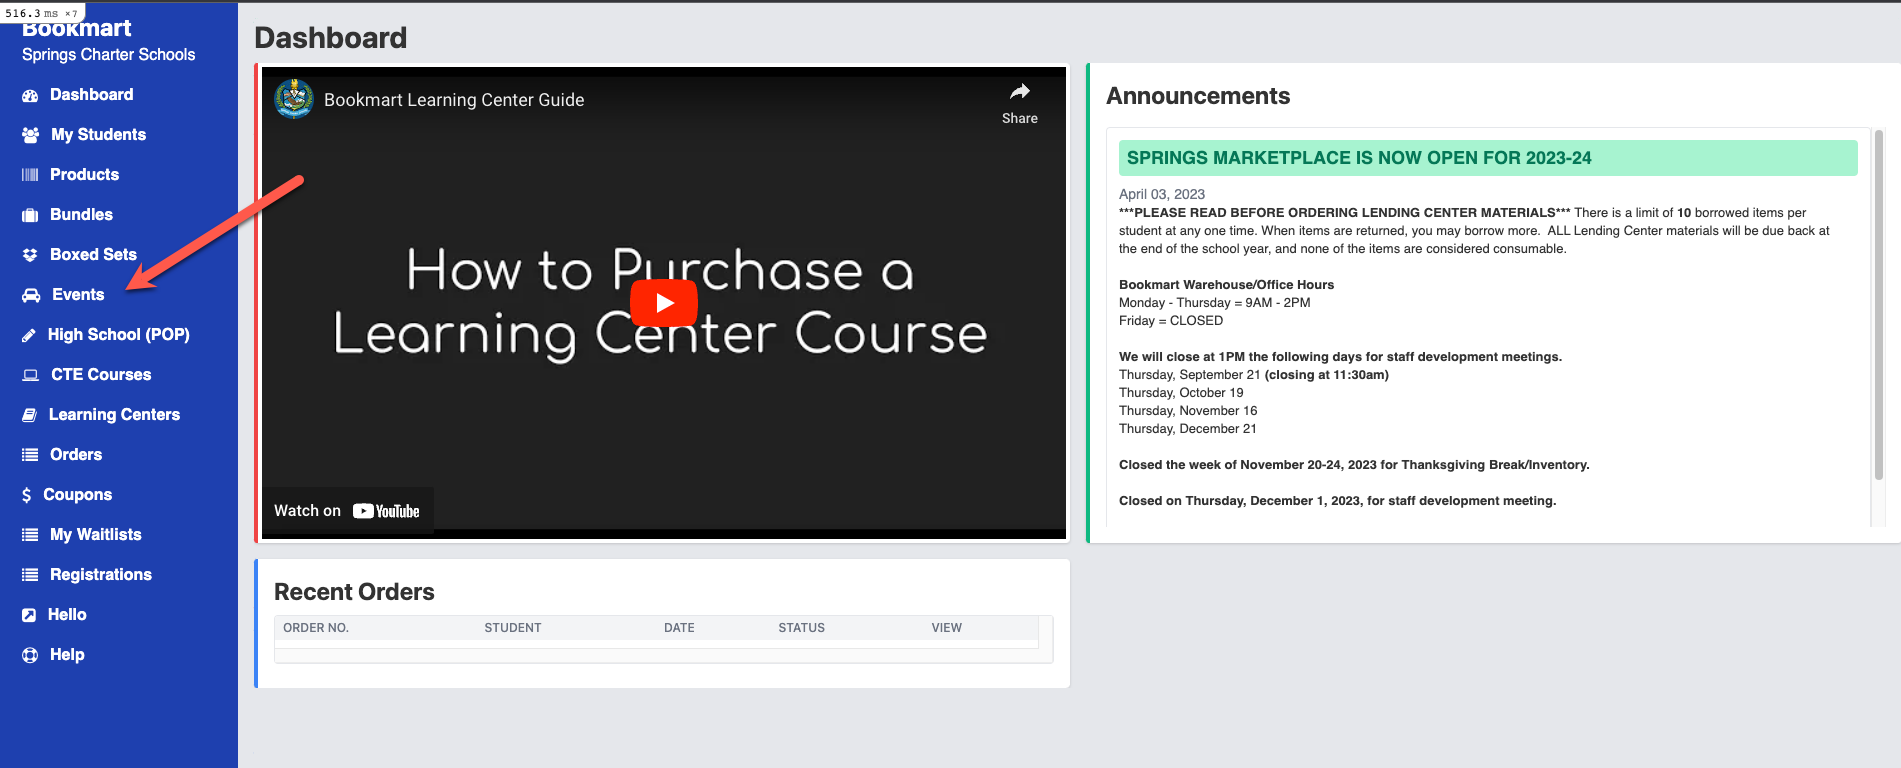
Task: Click the STUDENT column header
Action: click(x=513, y=628)
